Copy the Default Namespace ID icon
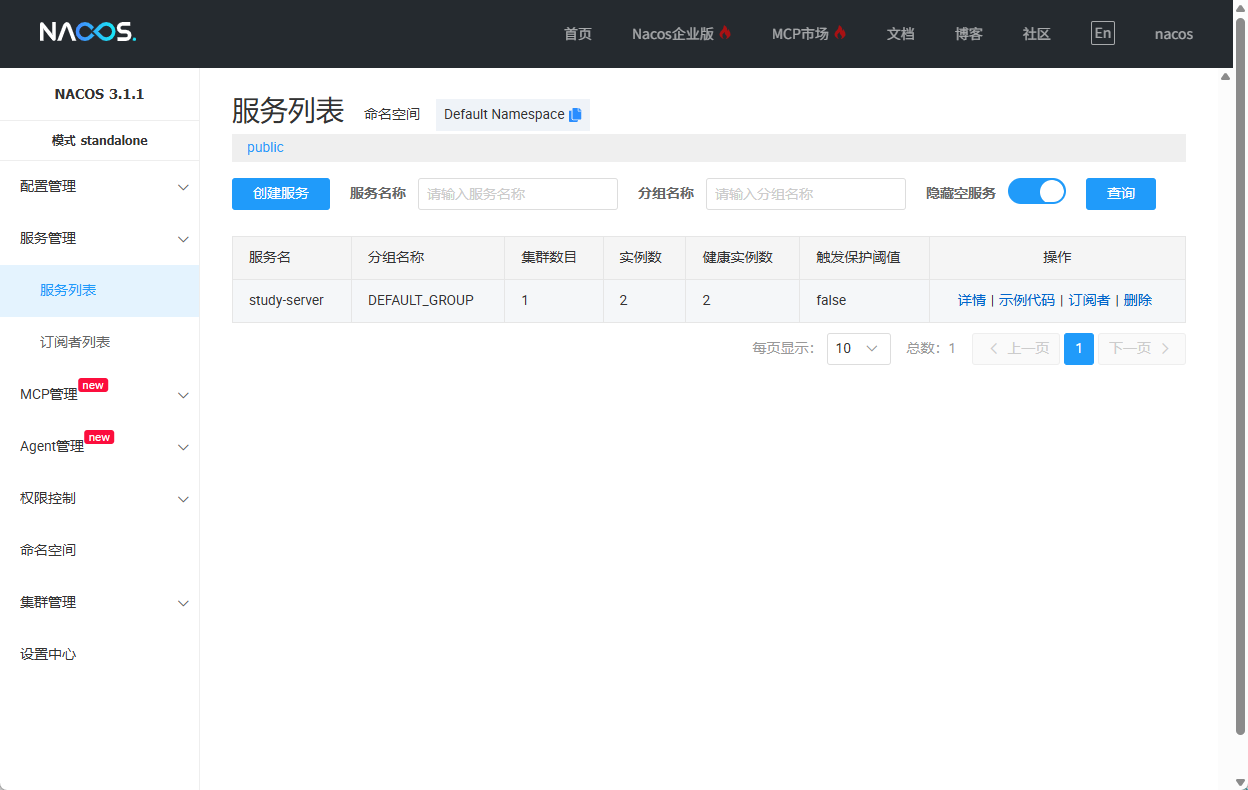This screenshot has width=1248, height=790. point(575,115)
